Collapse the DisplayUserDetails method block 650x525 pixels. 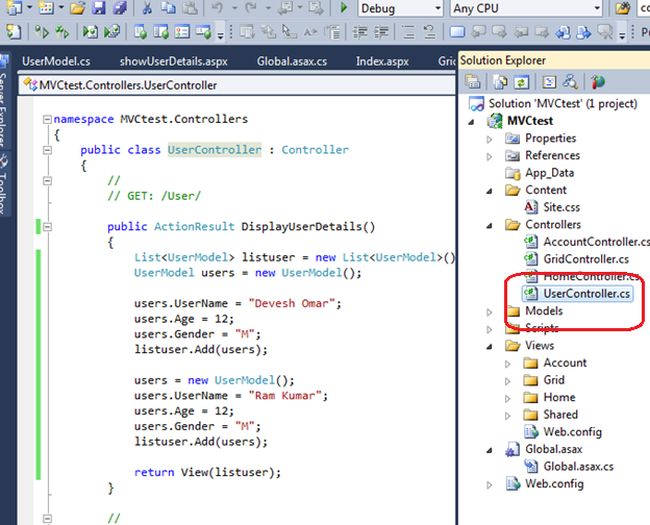click(47, 227)
